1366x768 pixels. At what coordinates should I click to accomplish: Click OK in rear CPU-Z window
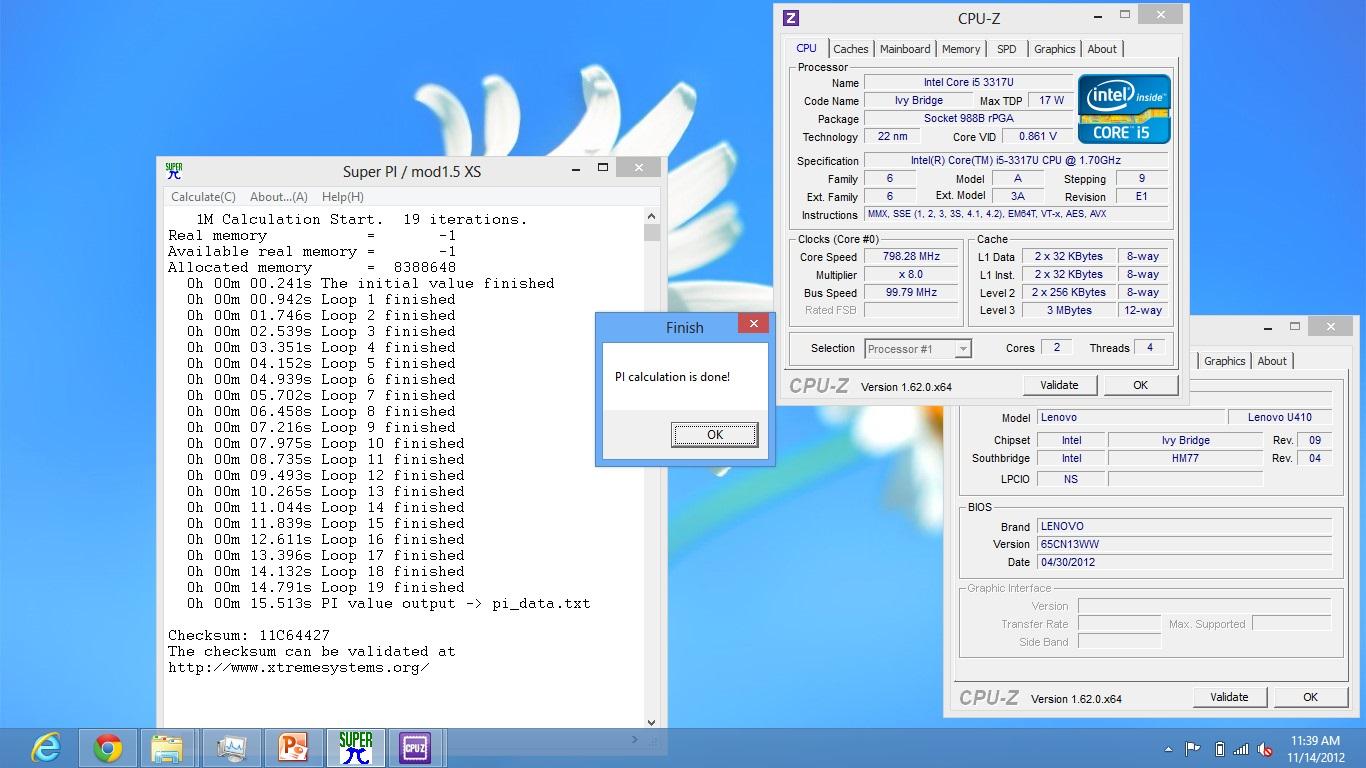tap(1310, 697)
